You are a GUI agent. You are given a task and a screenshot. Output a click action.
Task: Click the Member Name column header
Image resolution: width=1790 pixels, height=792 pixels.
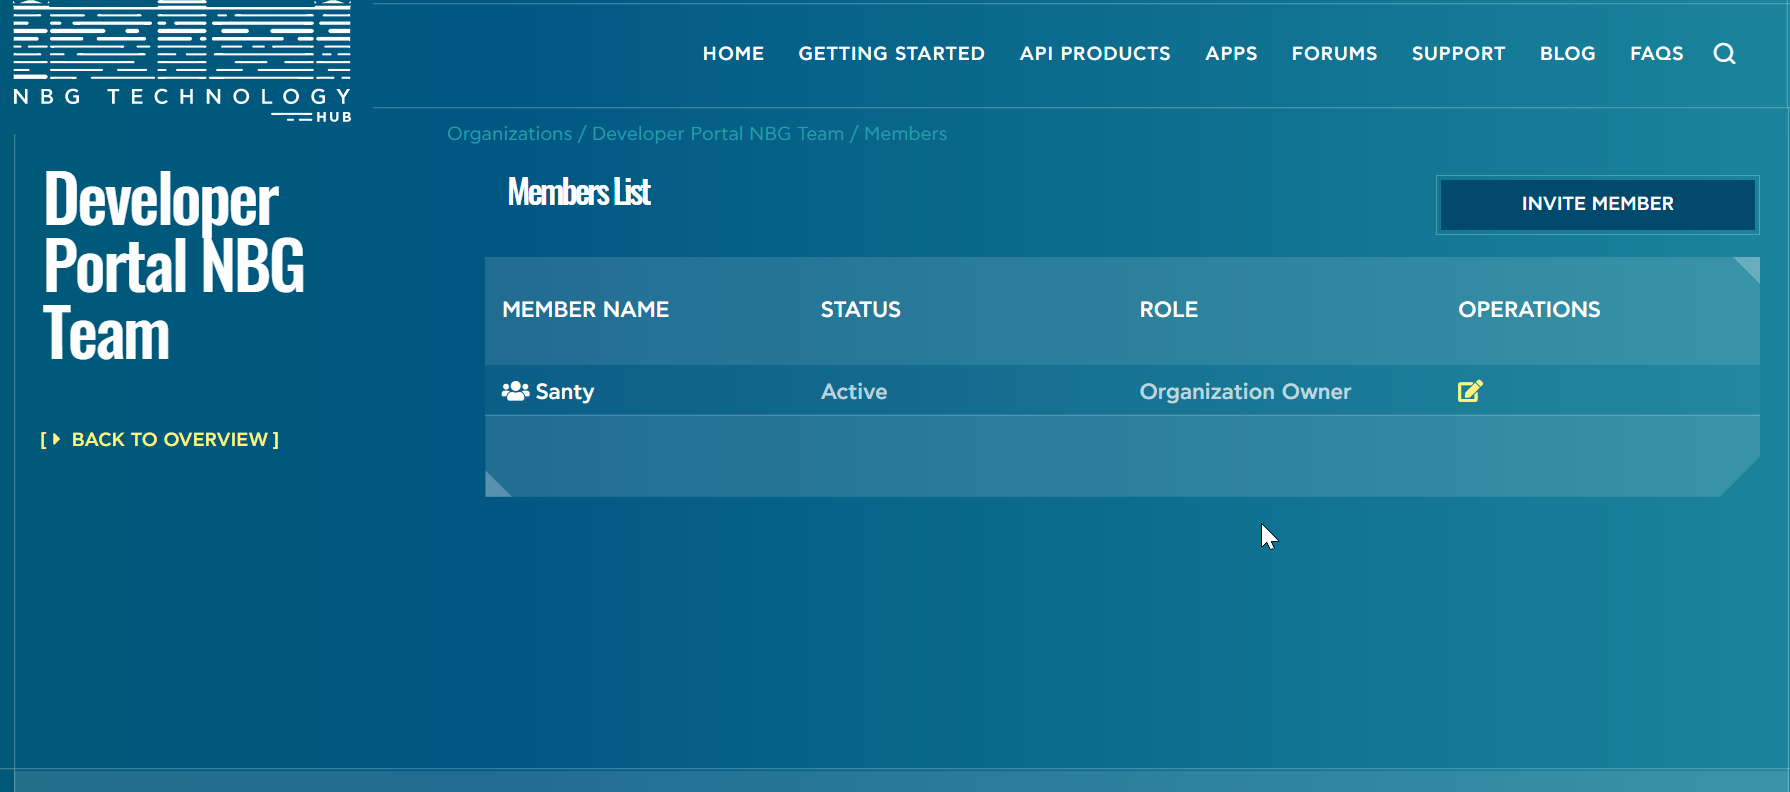585,310
